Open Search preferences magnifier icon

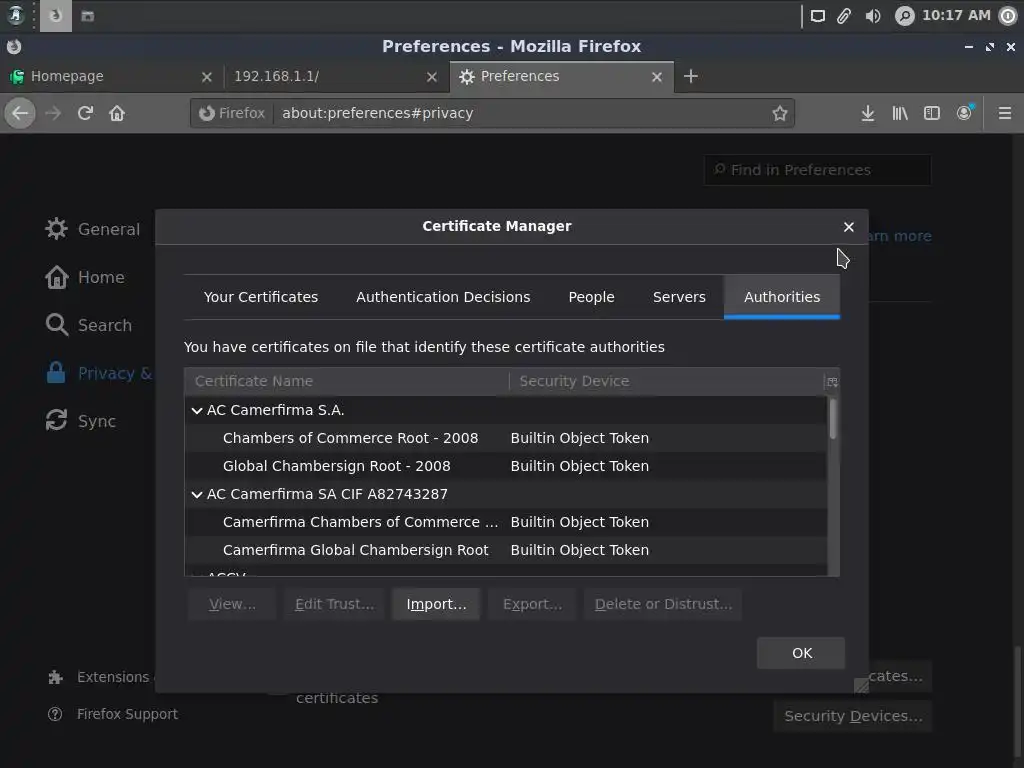(x=56, y=325)
